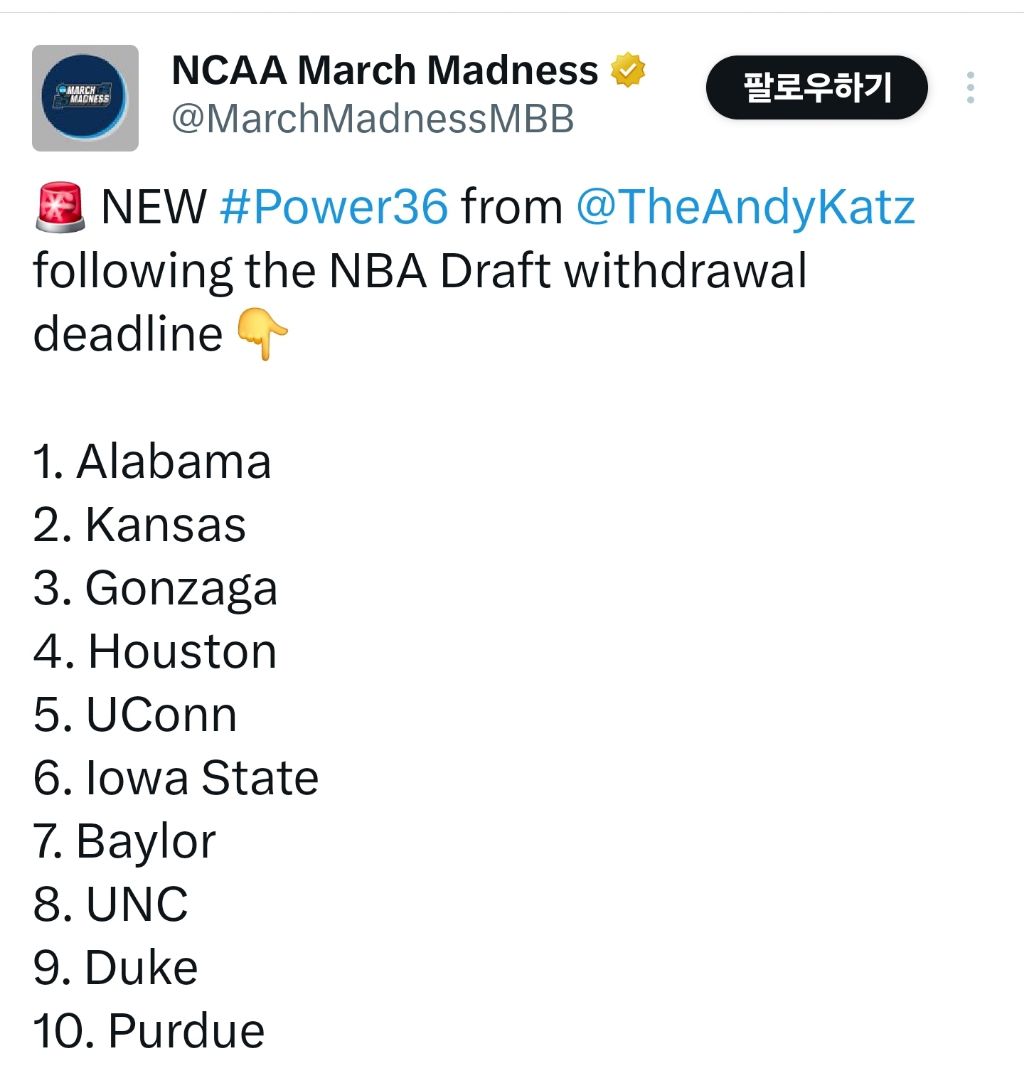
Task: Click the "5. UConn" list line
Action: tap(135, 715)
